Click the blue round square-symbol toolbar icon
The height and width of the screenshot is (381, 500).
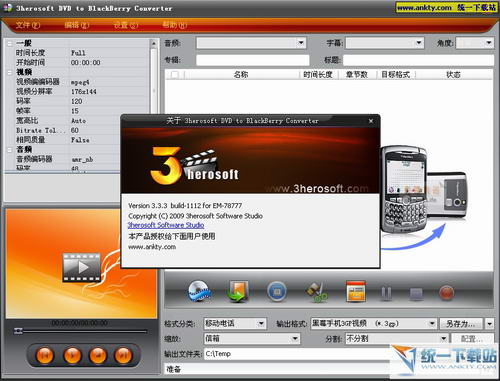(277, 291)
